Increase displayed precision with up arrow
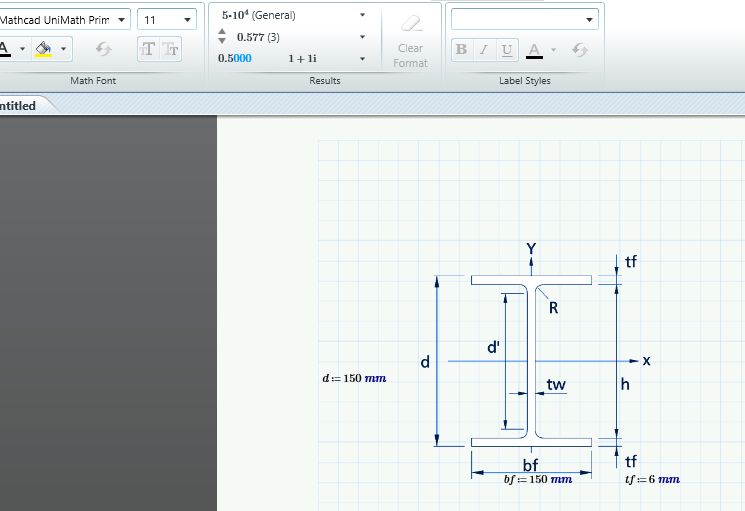 222,32
